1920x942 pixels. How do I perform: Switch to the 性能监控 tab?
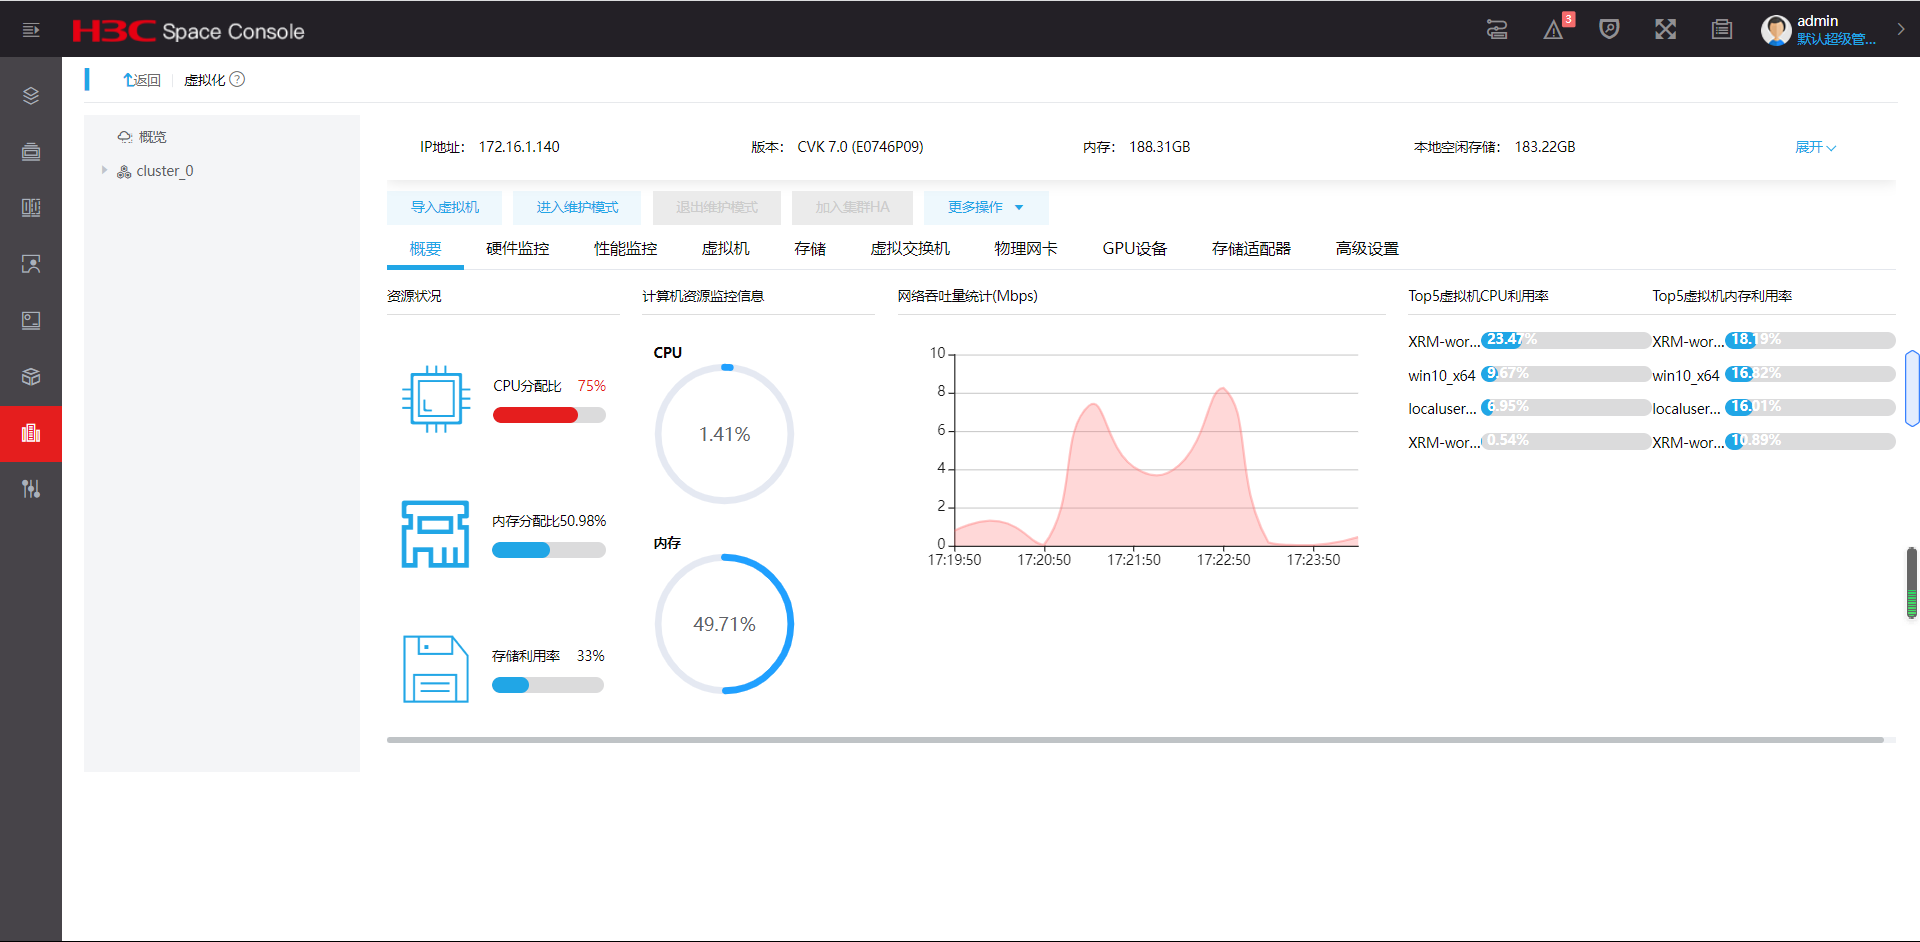[625, 249]
